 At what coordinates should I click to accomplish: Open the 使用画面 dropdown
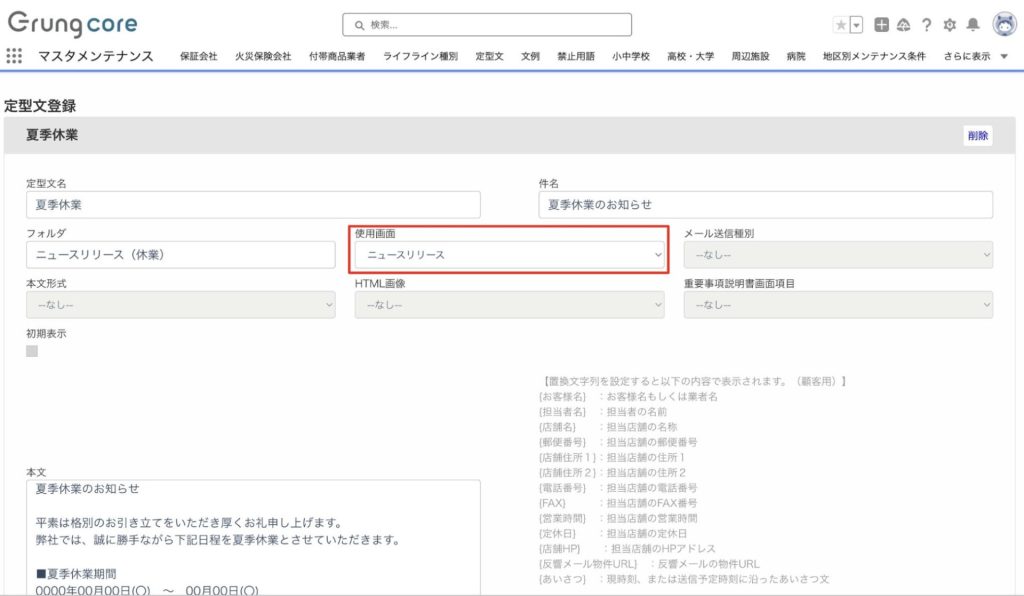509,255
